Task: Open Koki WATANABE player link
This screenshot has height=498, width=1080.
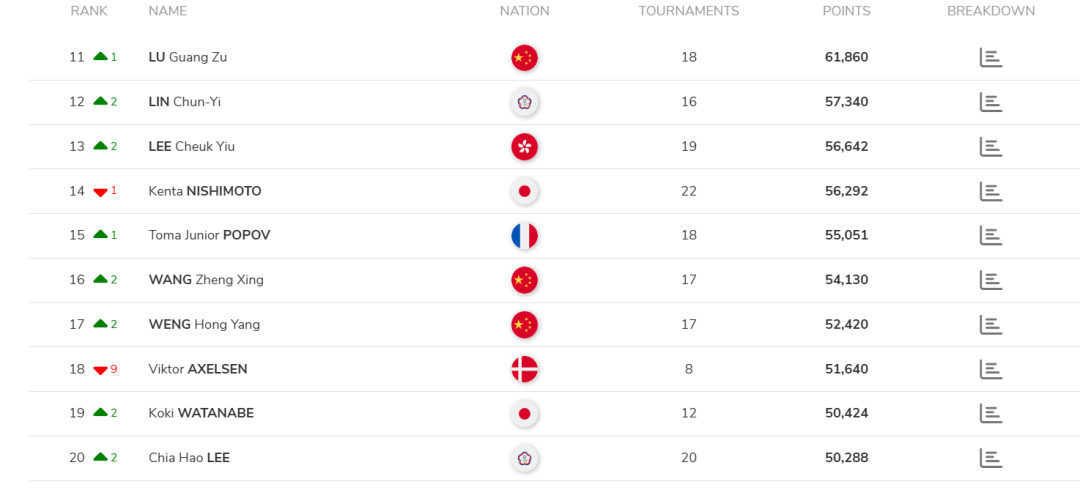Action: (x=201, y=413)
